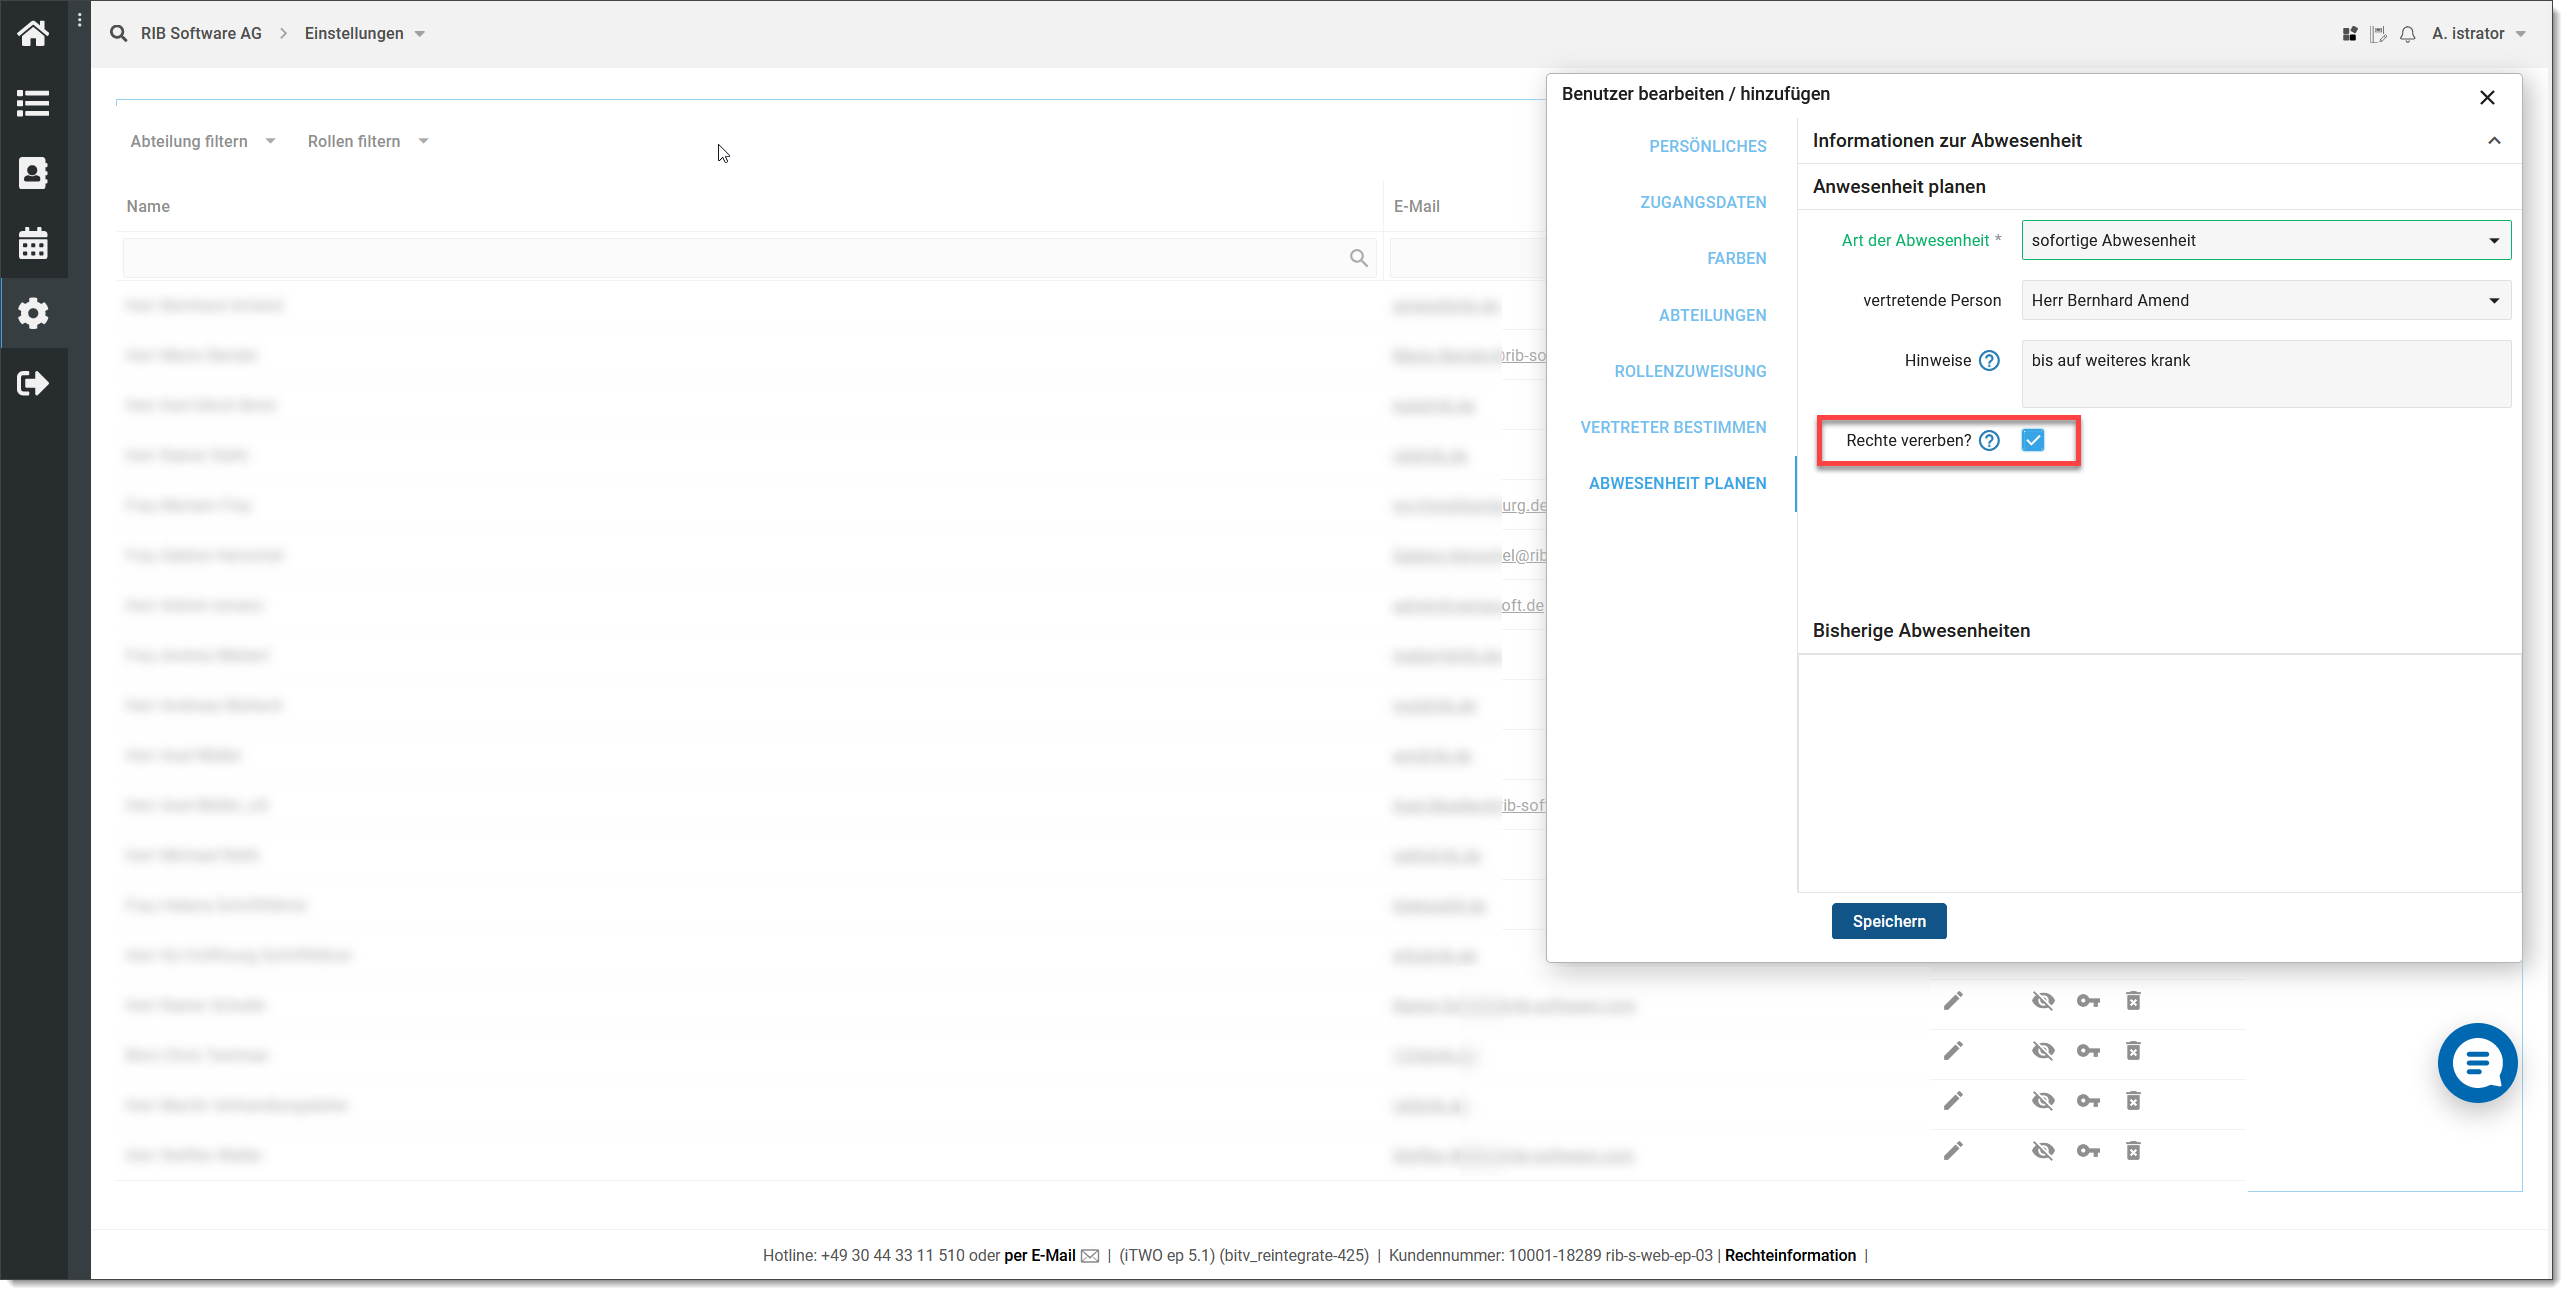Click Speichern button to save absence
This screenshot has height=1295, width=2568.
click(1889, 920)
